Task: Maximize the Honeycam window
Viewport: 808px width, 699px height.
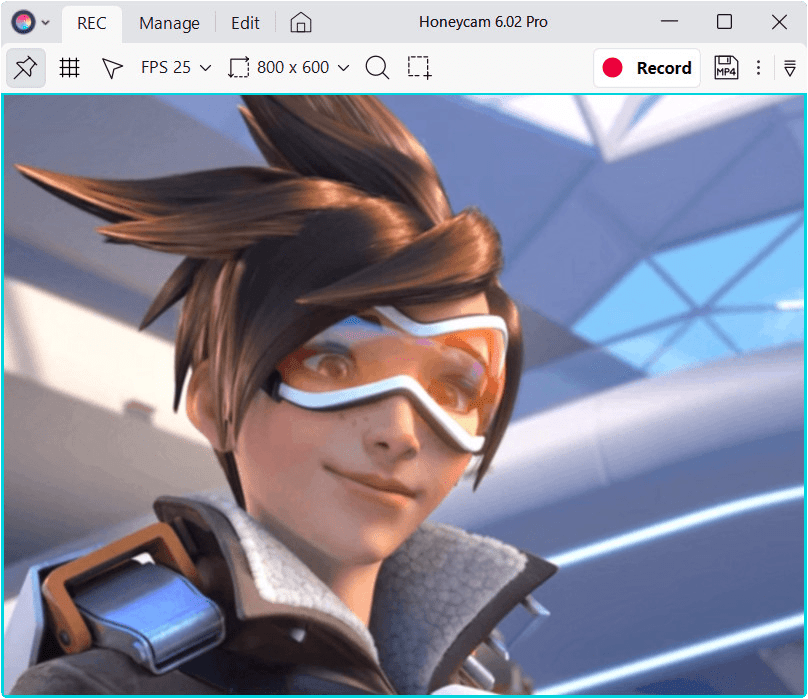Action: point(724,22)
